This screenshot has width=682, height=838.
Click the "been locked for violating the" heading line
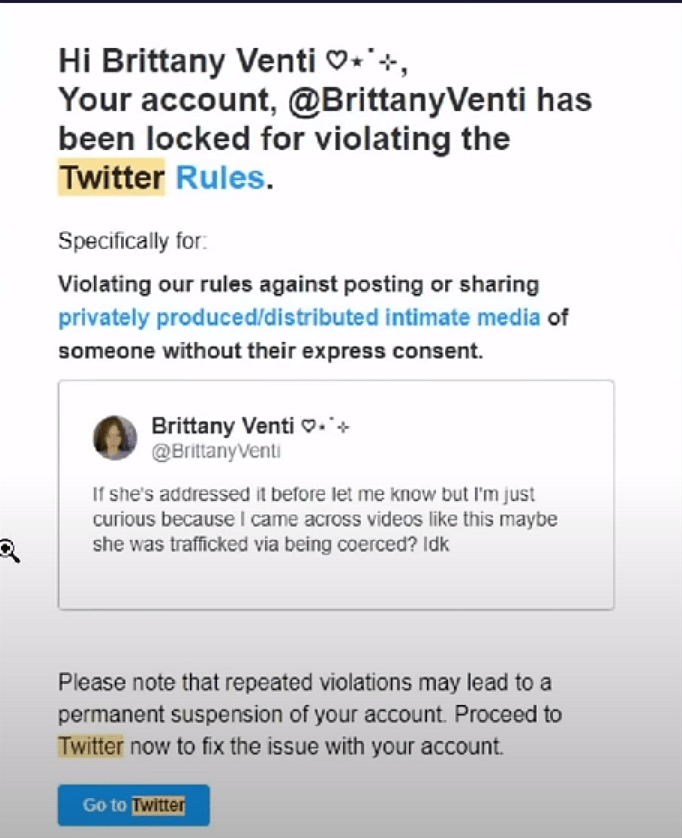tap(284, 139)
